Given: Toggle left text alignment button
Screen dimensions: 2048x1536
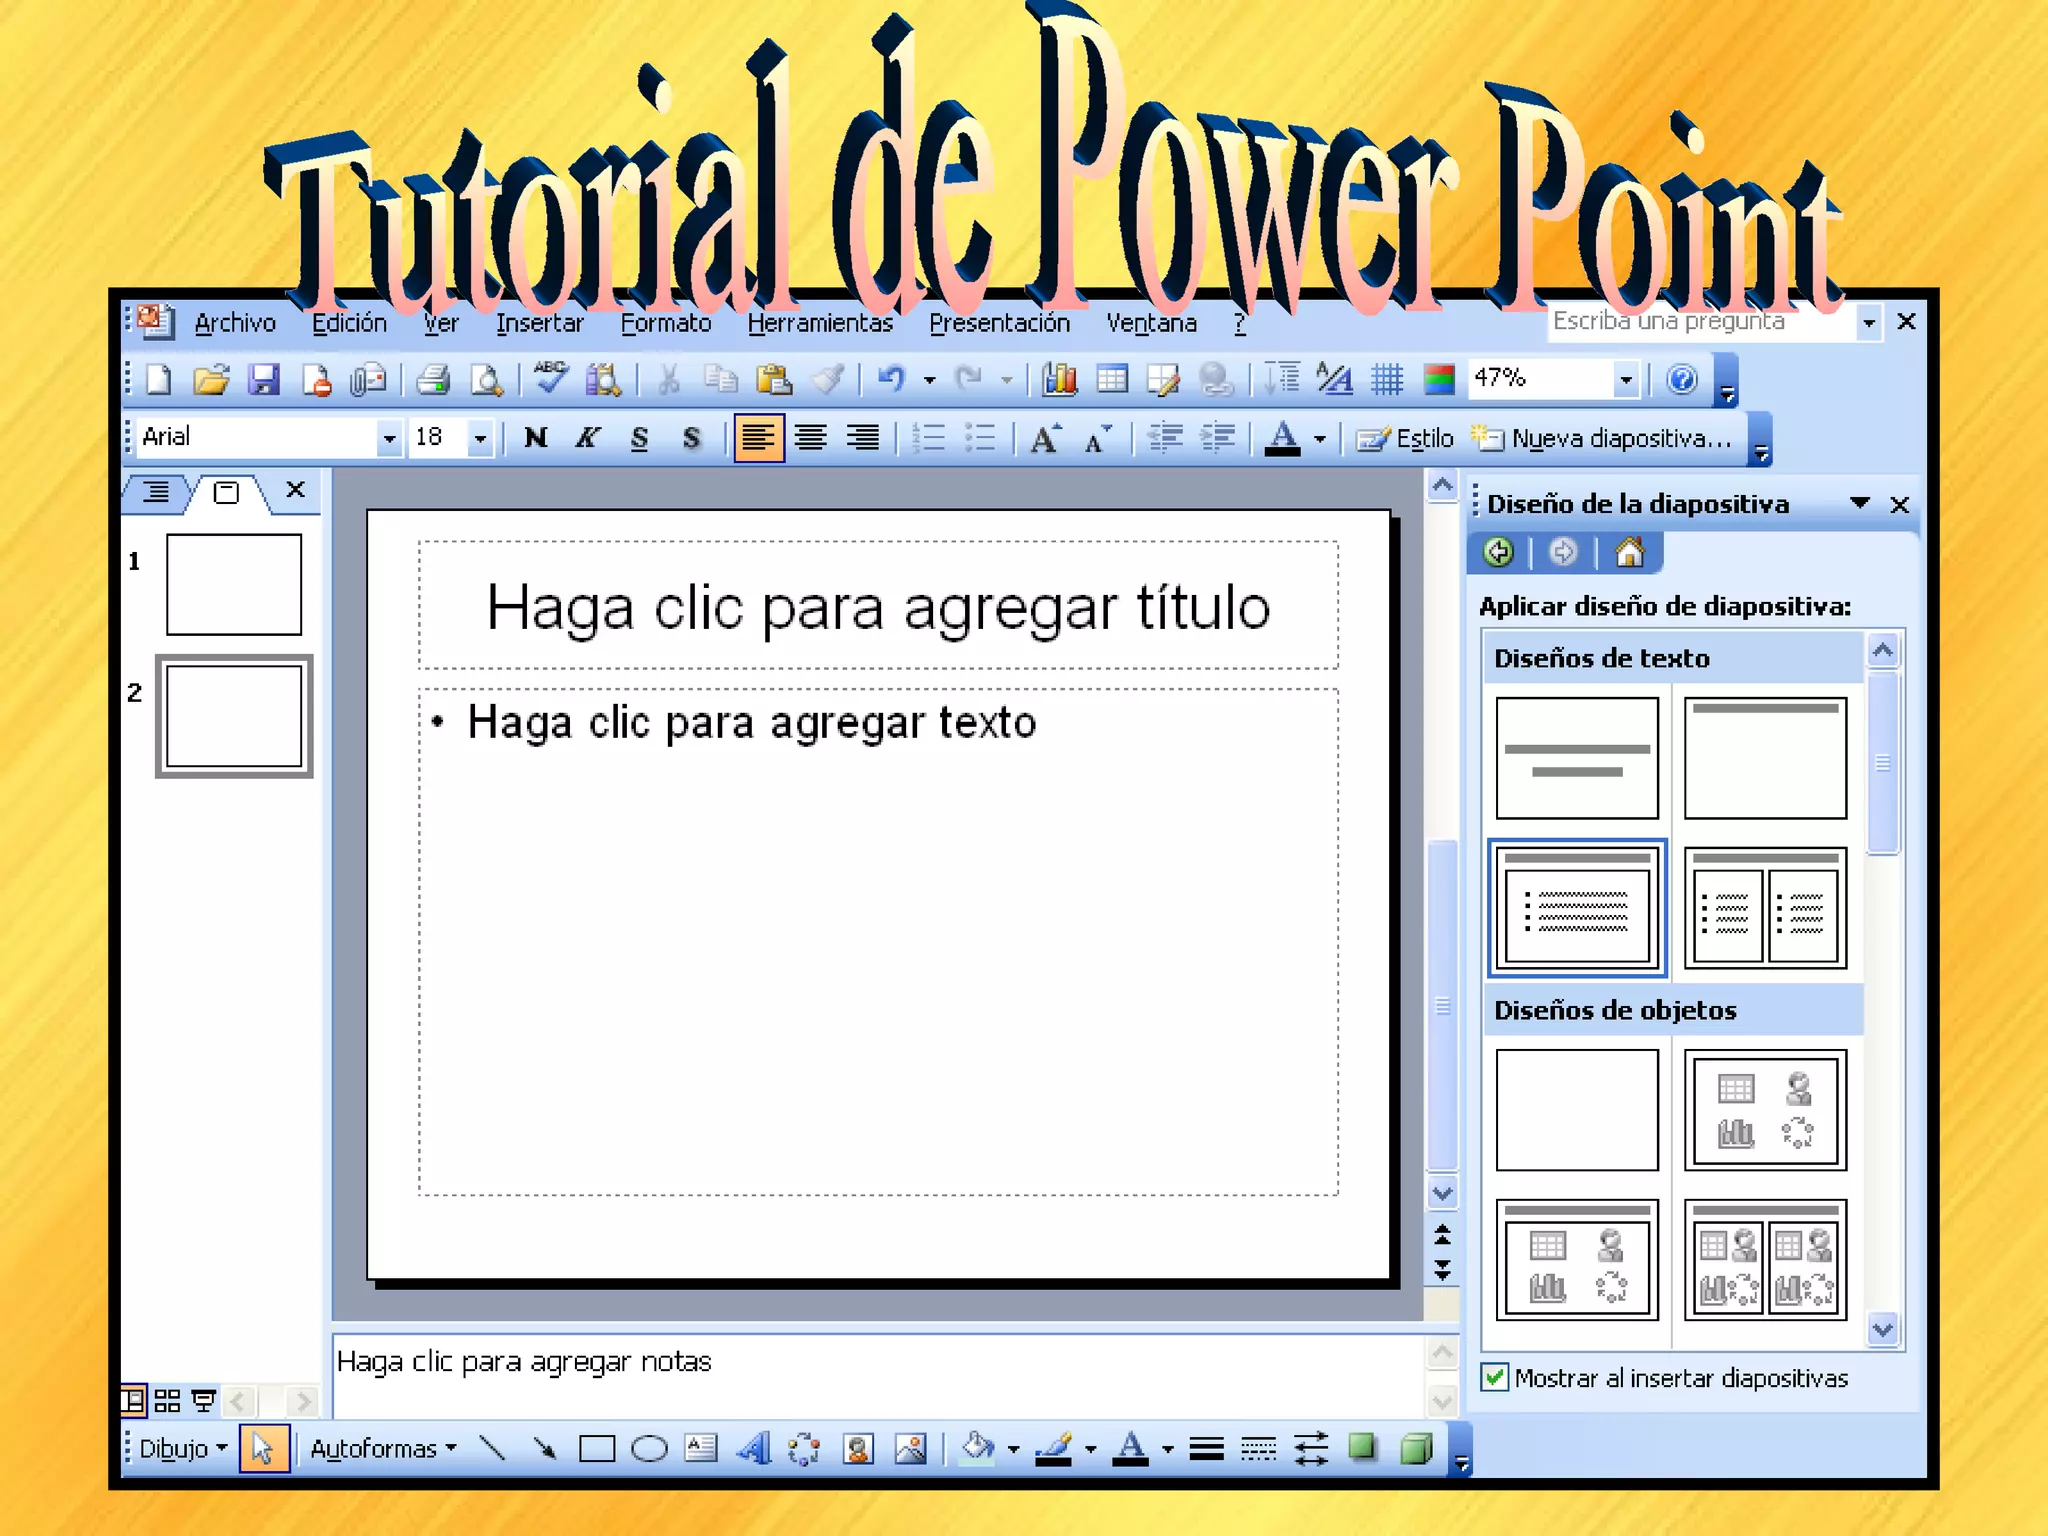Looking at the screenshot, I should tap(758, 438).
